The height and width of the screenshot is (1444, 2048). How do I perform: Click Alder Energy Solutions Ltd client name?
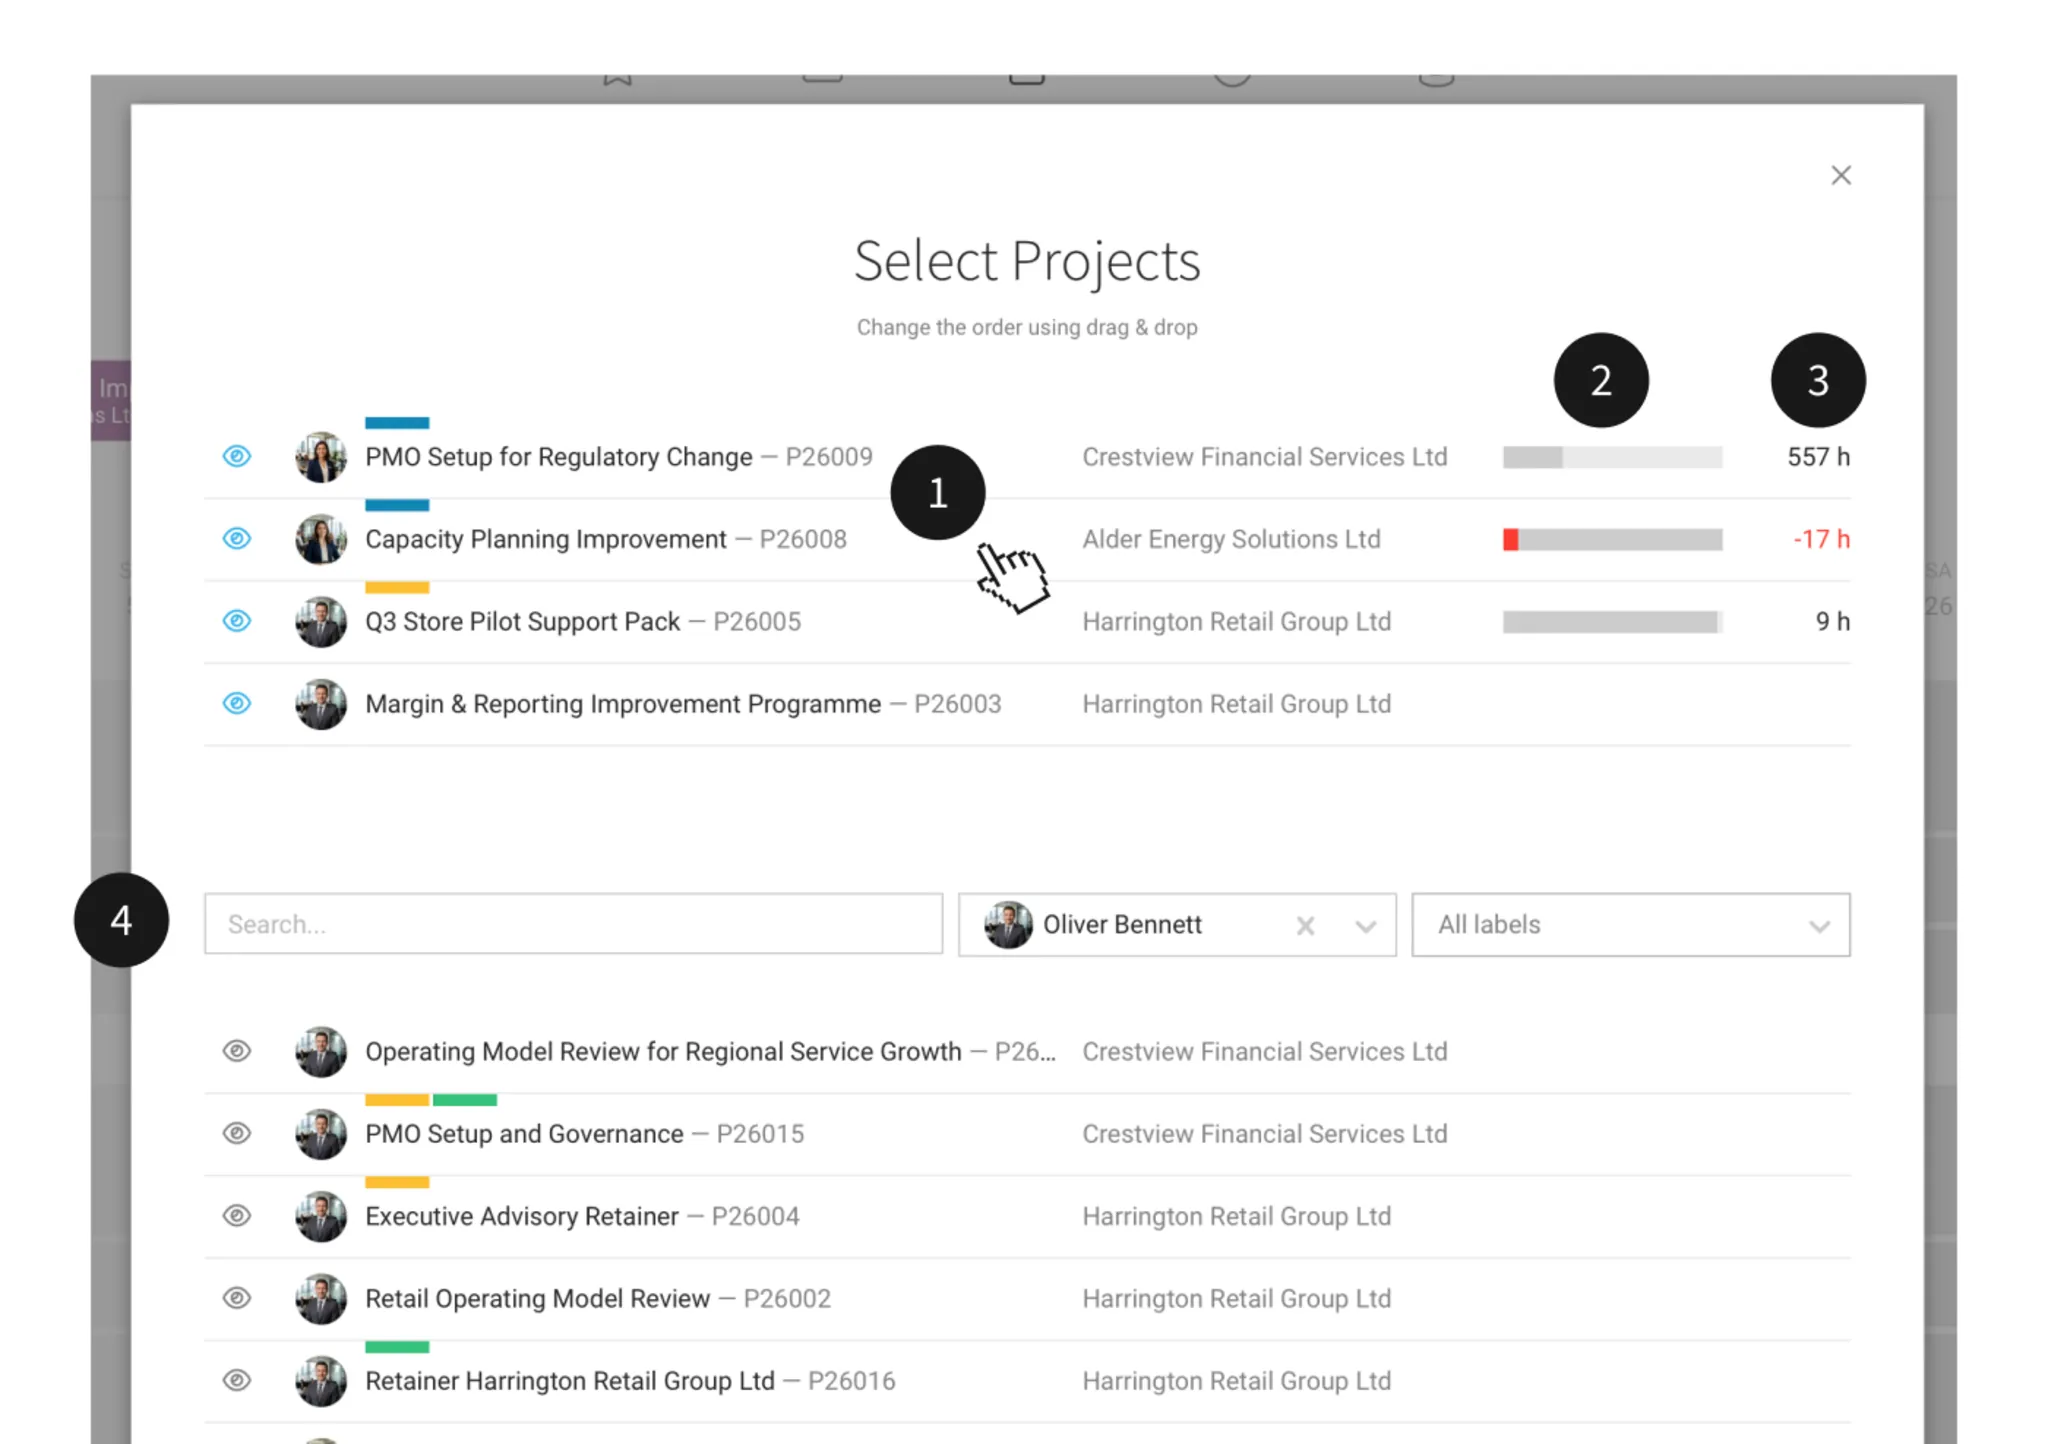click(1231, 539)
